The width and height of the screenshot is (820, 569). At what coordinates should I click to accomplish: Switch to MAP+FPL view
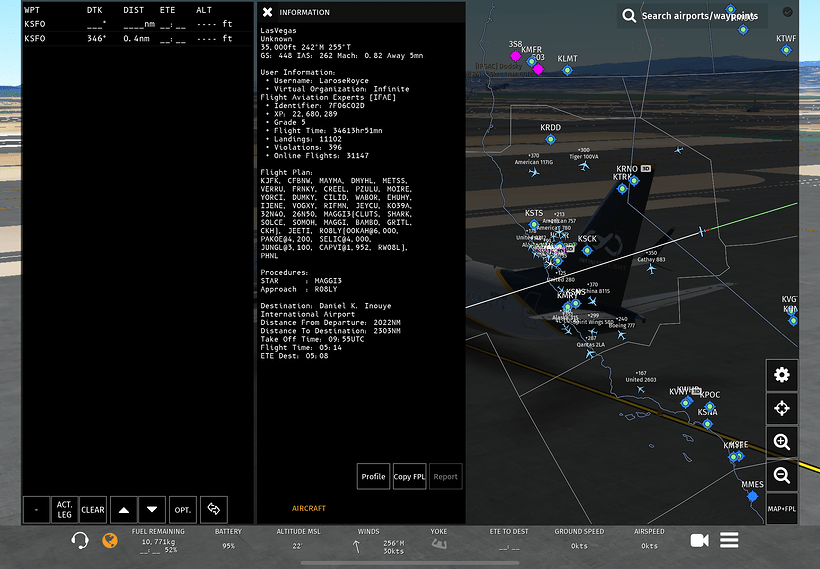coord(782,509)
